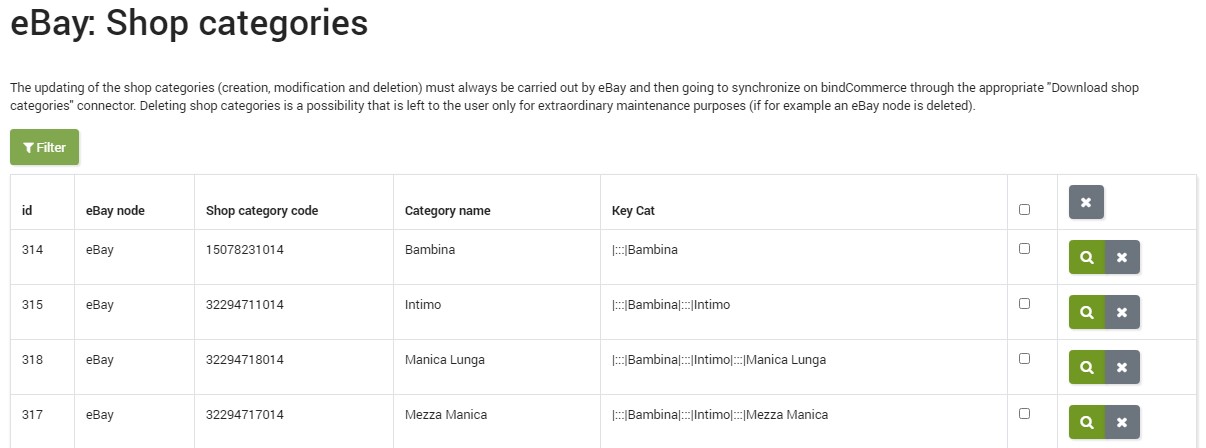1206x448 pixels.
Task: Check the box for the Bambina row
Action: (1024, 249)
